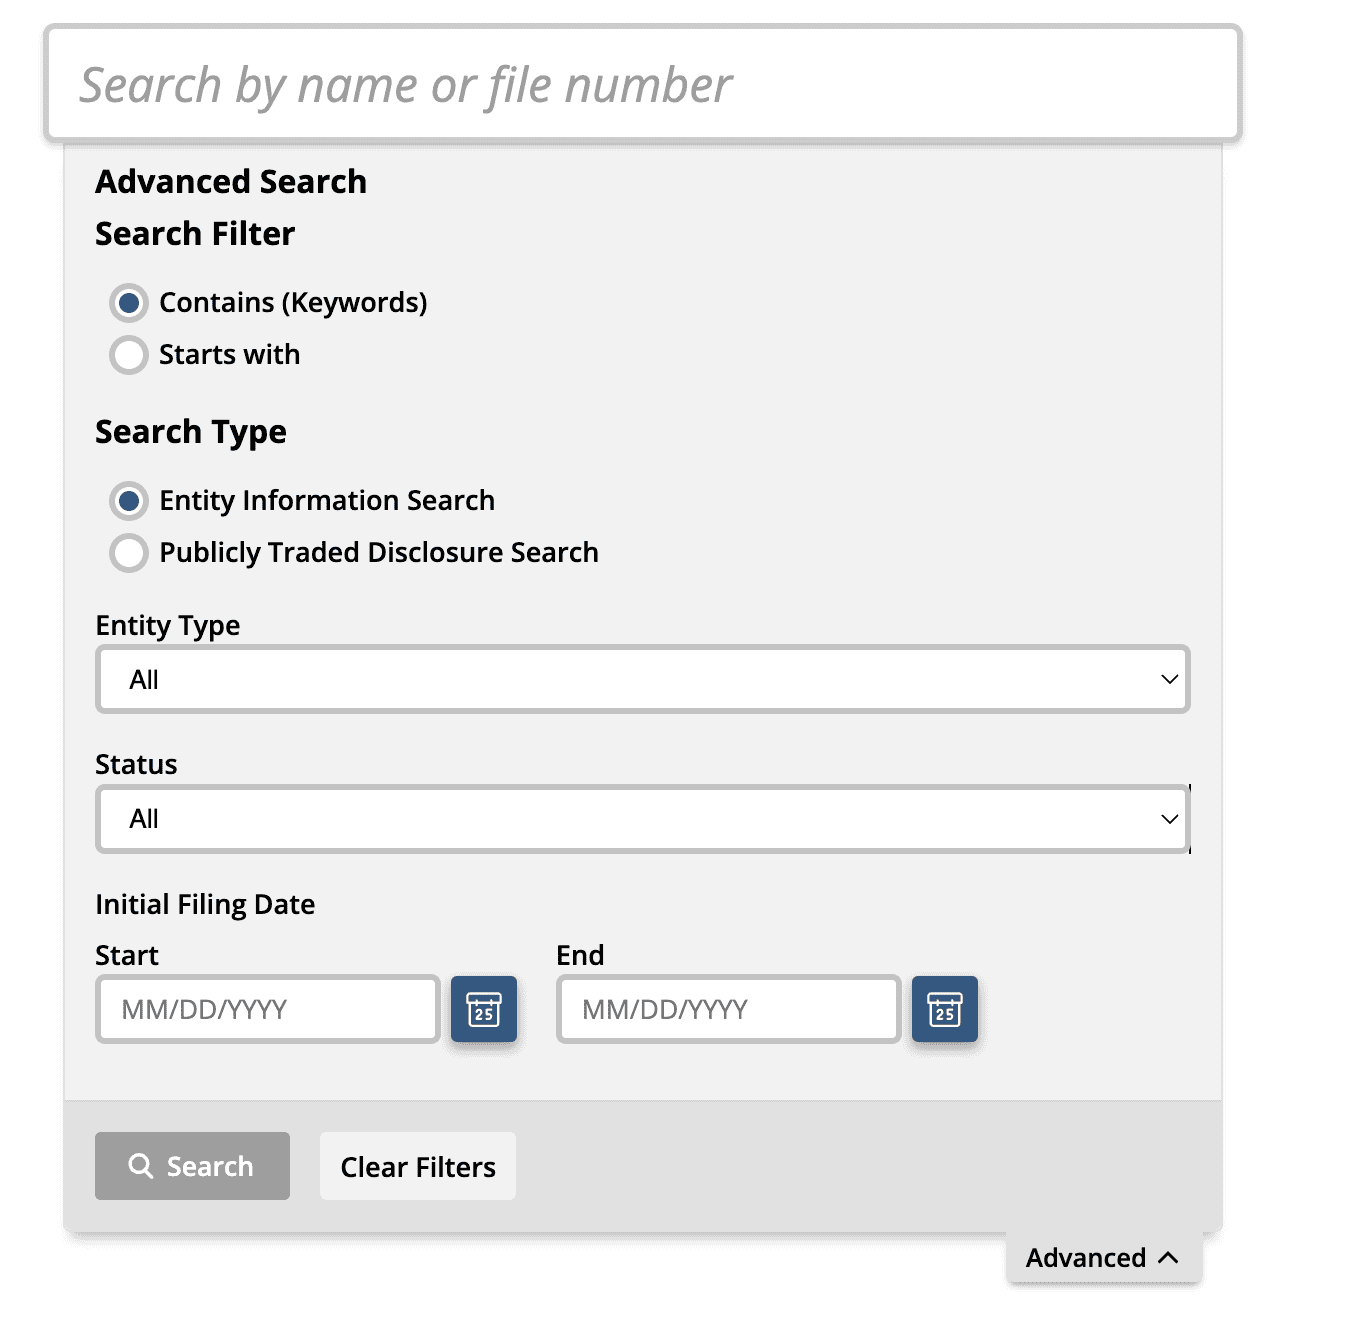Click the Advanced chevron-up icon
This screenshot has height=1342, width=1368.
click(1168, 1258)
